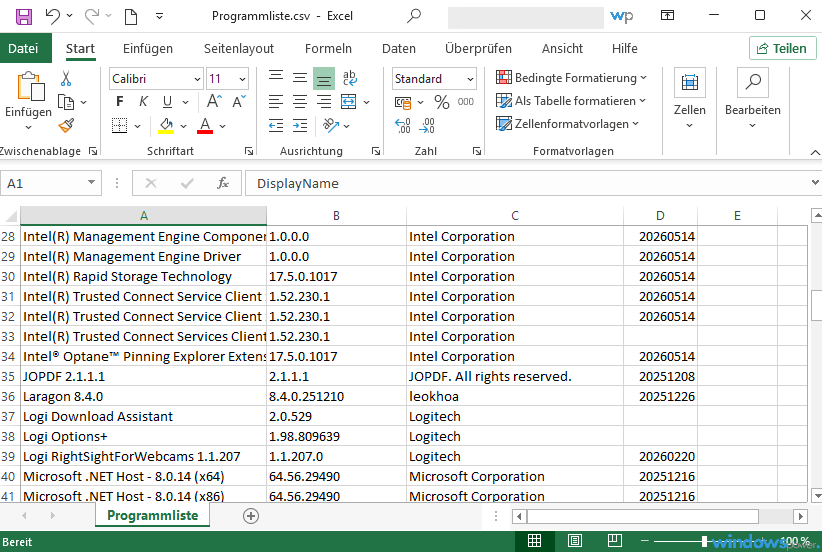The image size is (822, 552).
Task: Increase indent icon
Action: click(300, 125)
